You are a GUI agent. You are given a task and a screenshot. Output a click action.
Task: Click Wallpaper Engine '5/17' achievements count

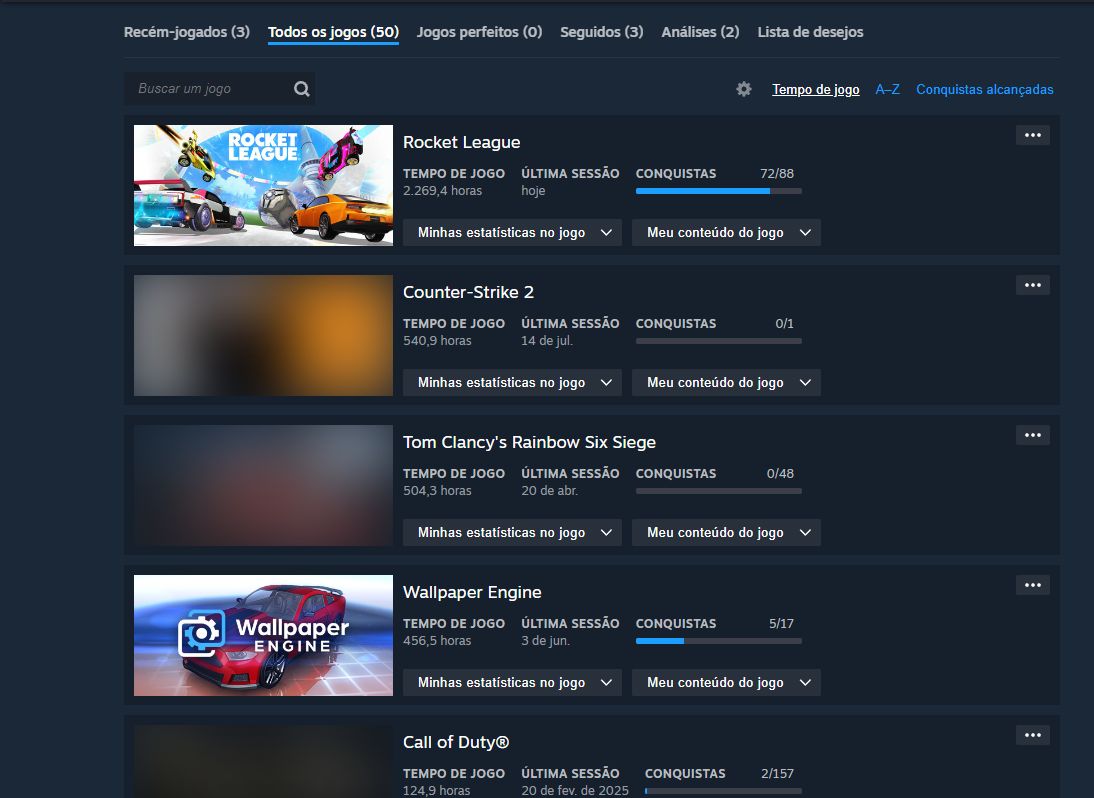(781, 624)
